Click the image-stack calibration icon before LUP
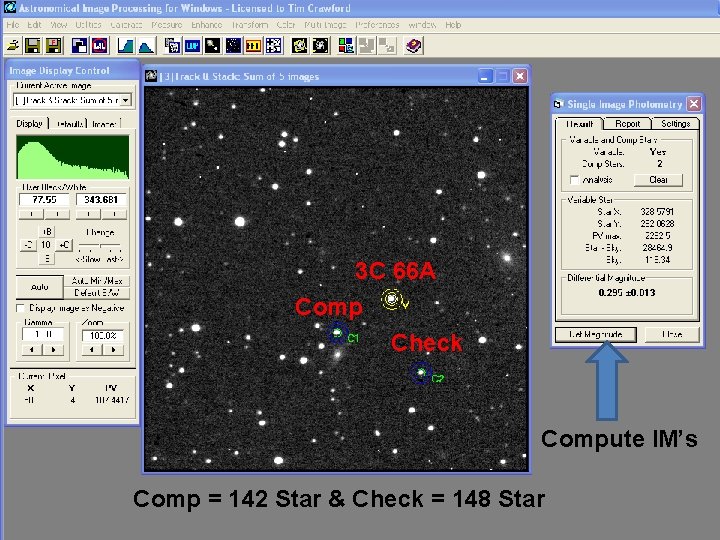Image resolution: width=720 pixels, height=540 pixels. [x=172, y=45]
